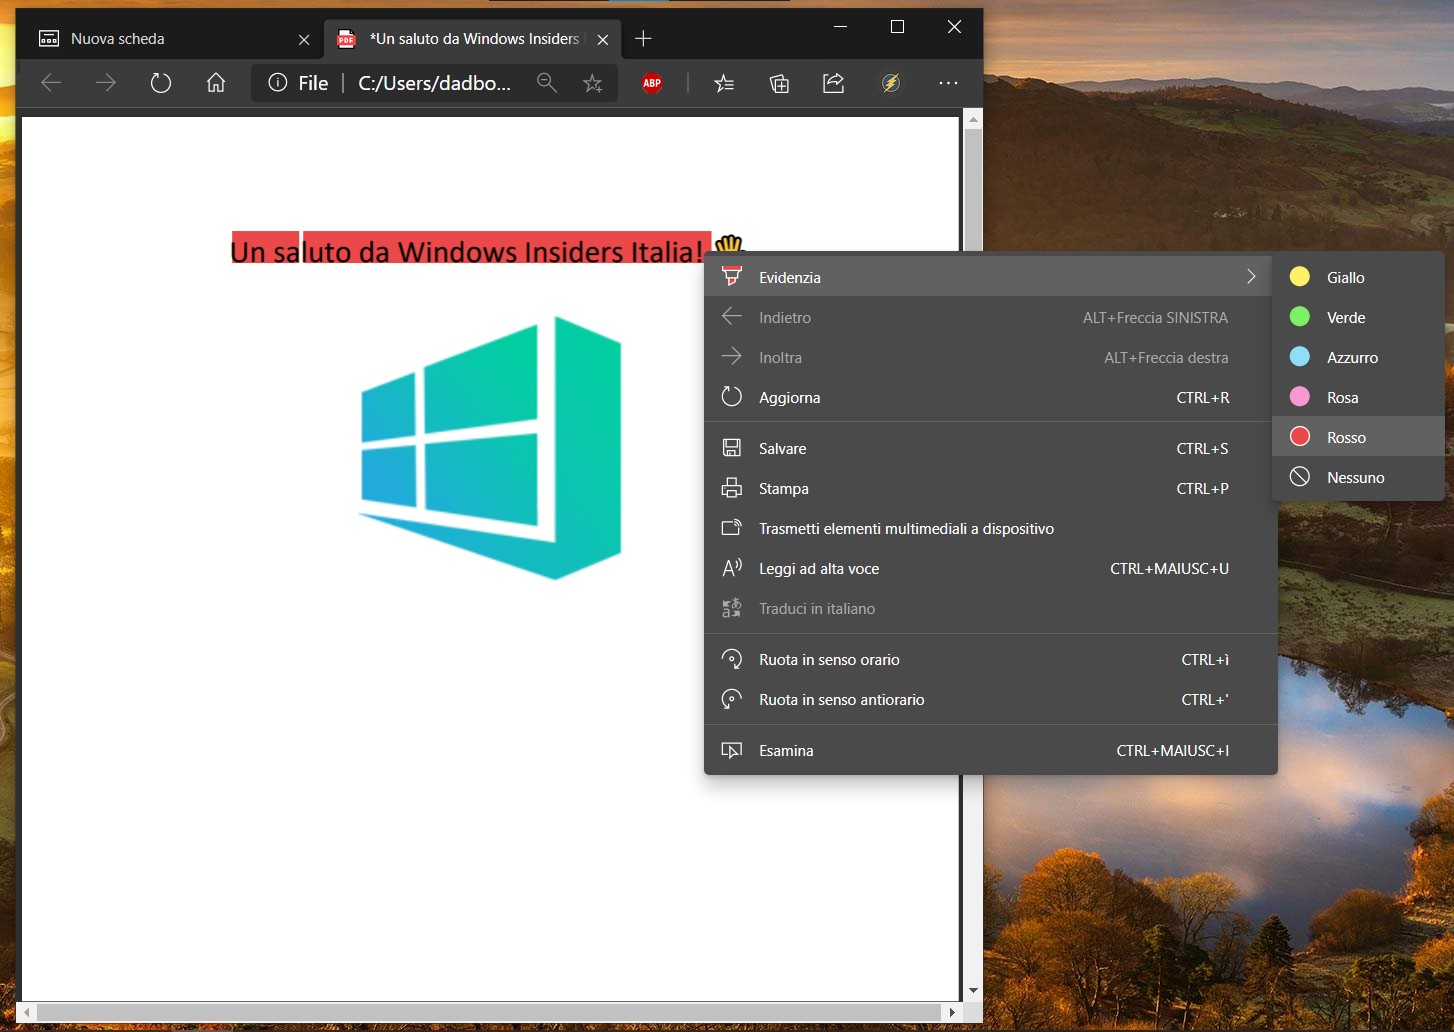Viewport: 1454px width, 1032px height.
Task: Go to the Home page icon
Action: point(216,83)
